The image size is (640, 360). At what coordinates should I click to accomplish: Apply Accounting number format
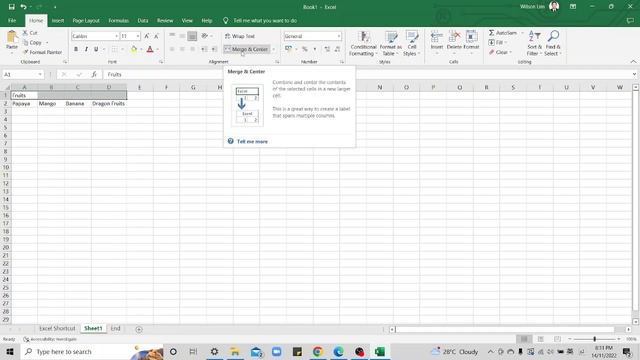[x=289, y=49]
